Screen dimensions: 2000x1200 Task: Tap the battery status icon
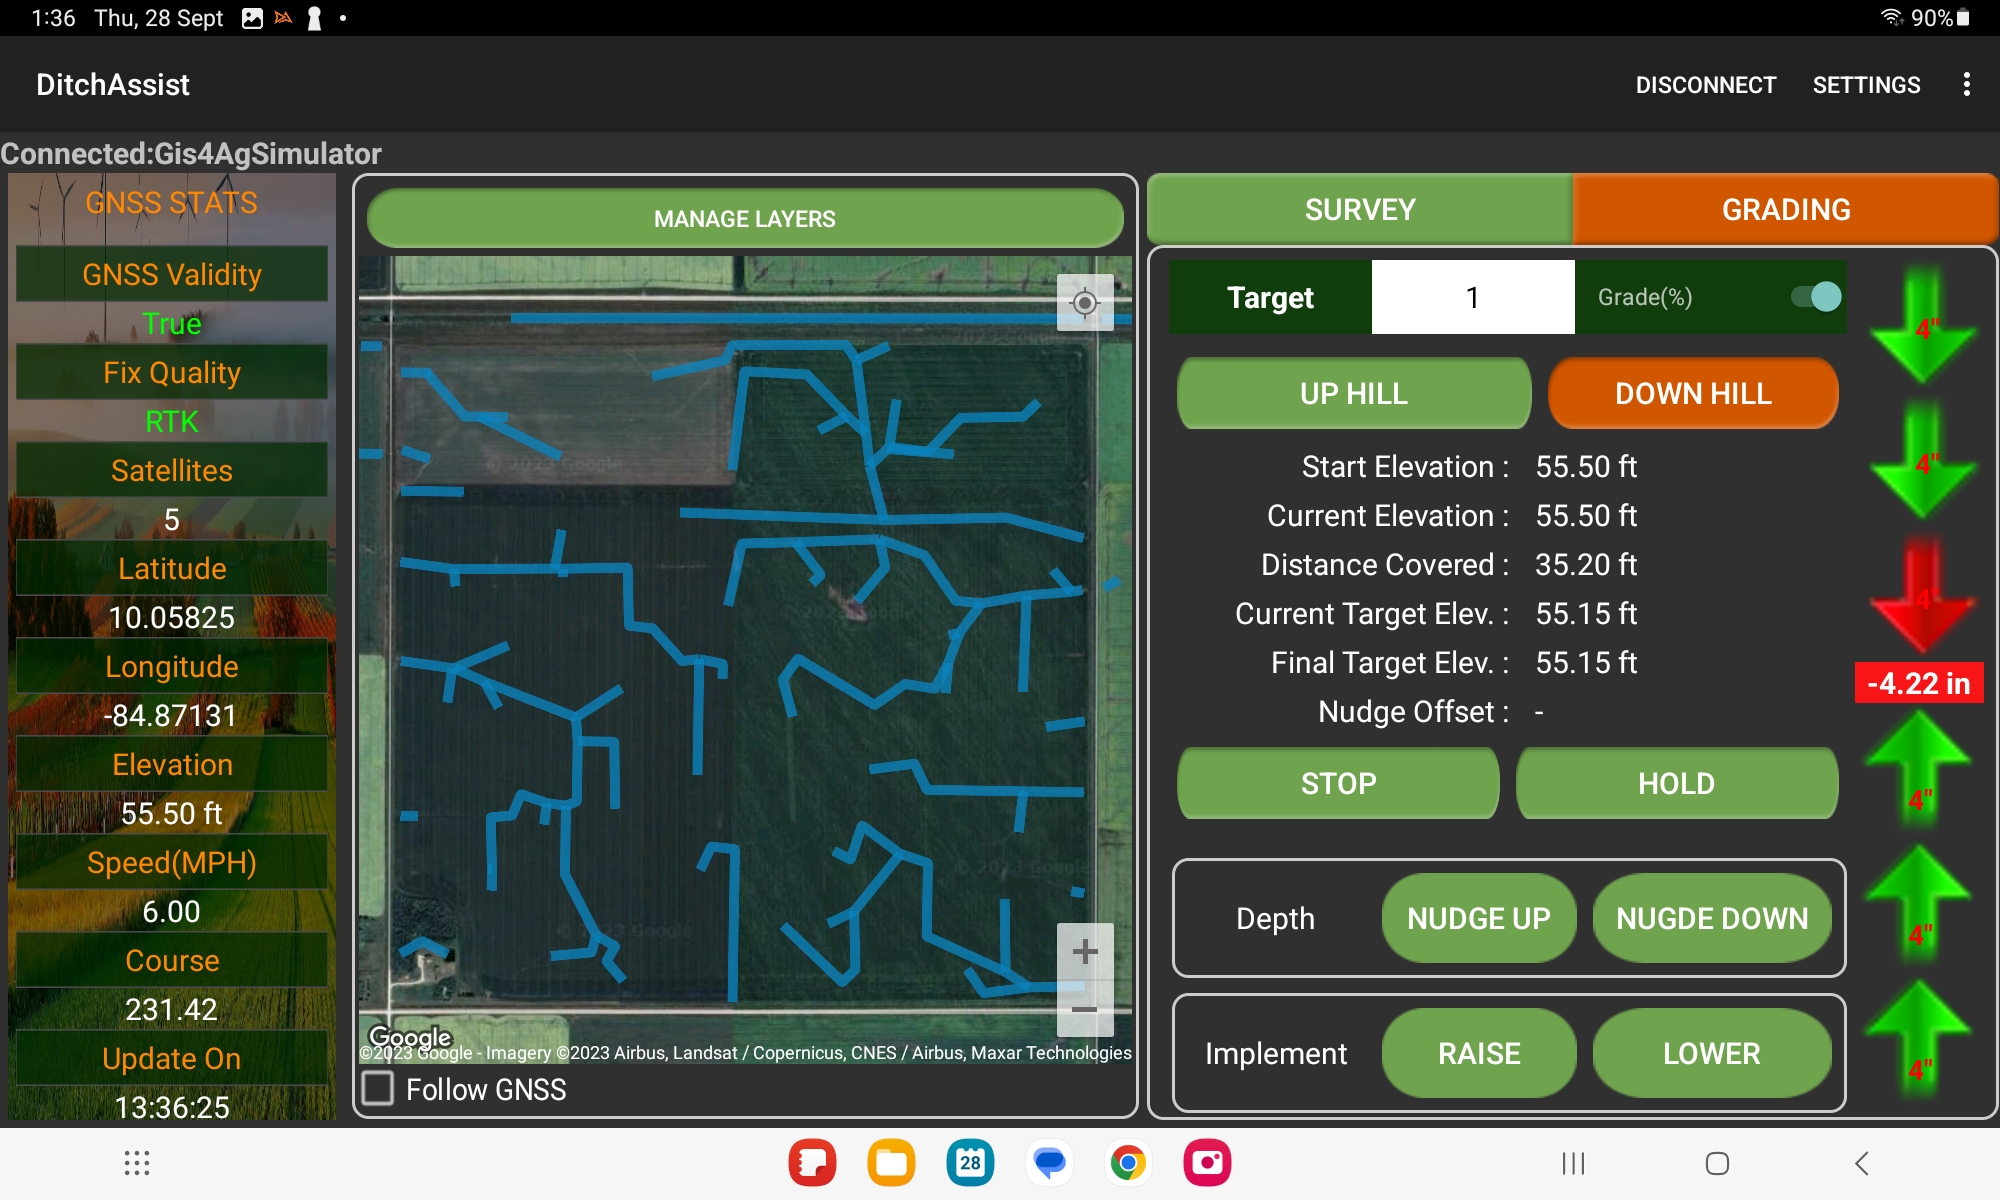(x=1963, y=17)
